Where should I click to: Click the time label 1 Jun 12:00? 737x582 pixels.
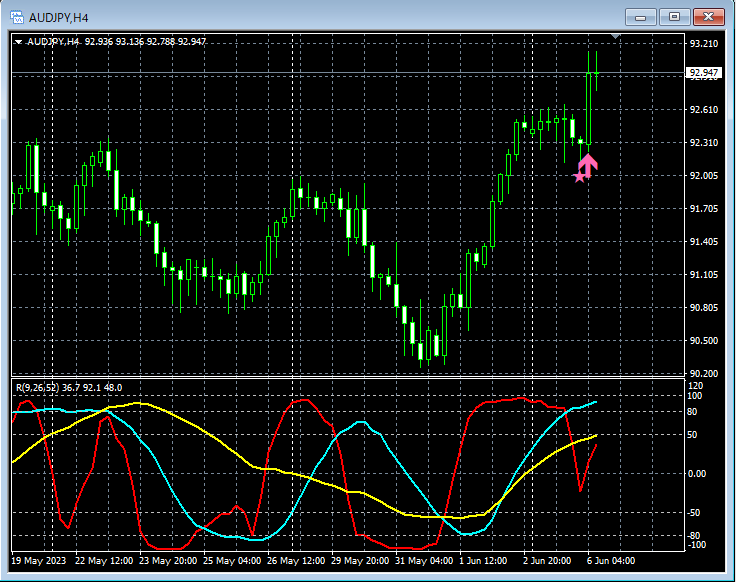pos(483,561)
